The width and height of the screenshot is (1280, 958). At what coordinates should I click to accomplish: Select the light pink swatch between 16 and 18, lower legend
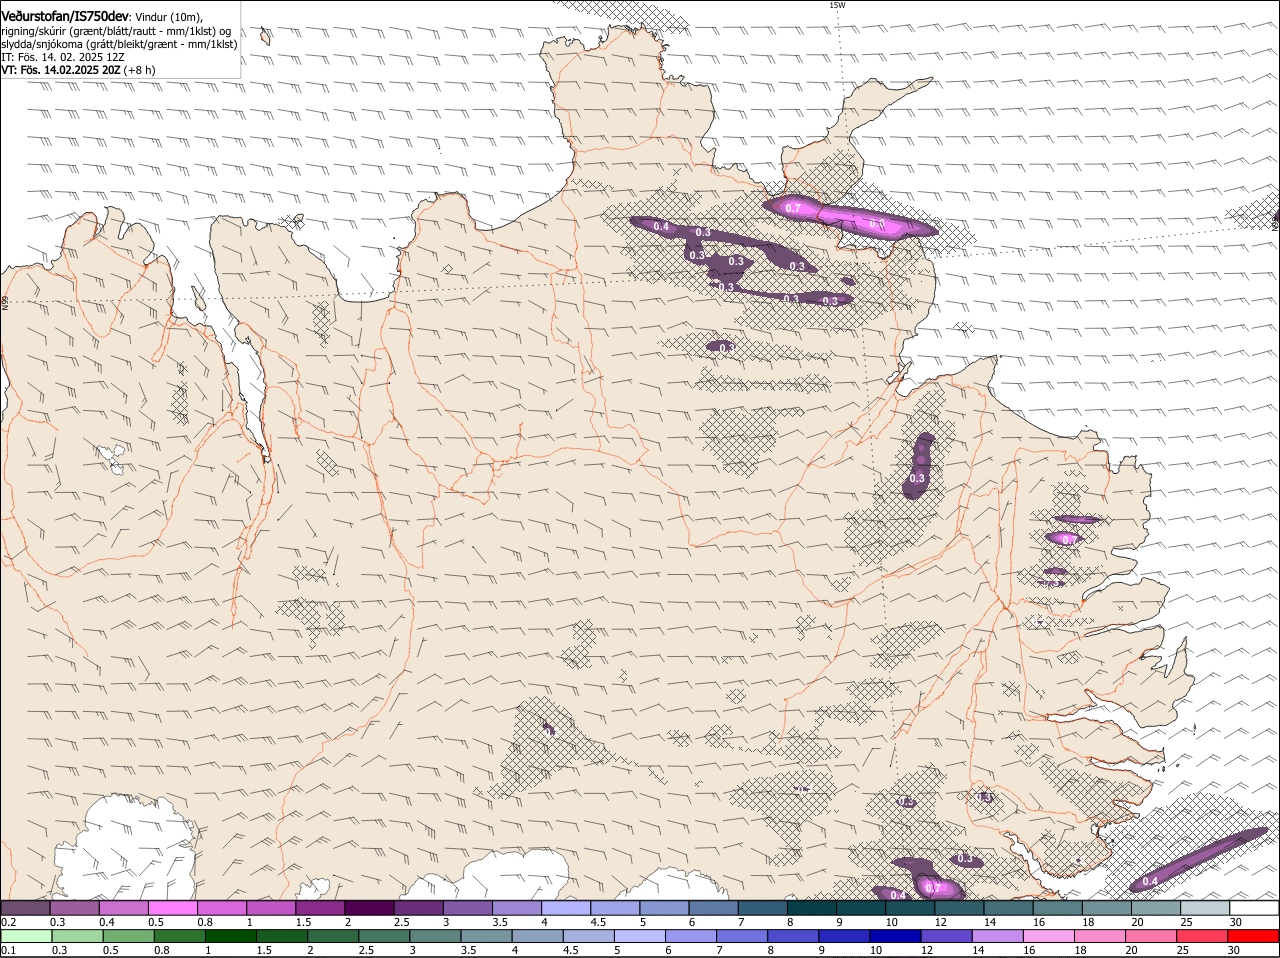pyautogui.click(x=1049, y=937)
